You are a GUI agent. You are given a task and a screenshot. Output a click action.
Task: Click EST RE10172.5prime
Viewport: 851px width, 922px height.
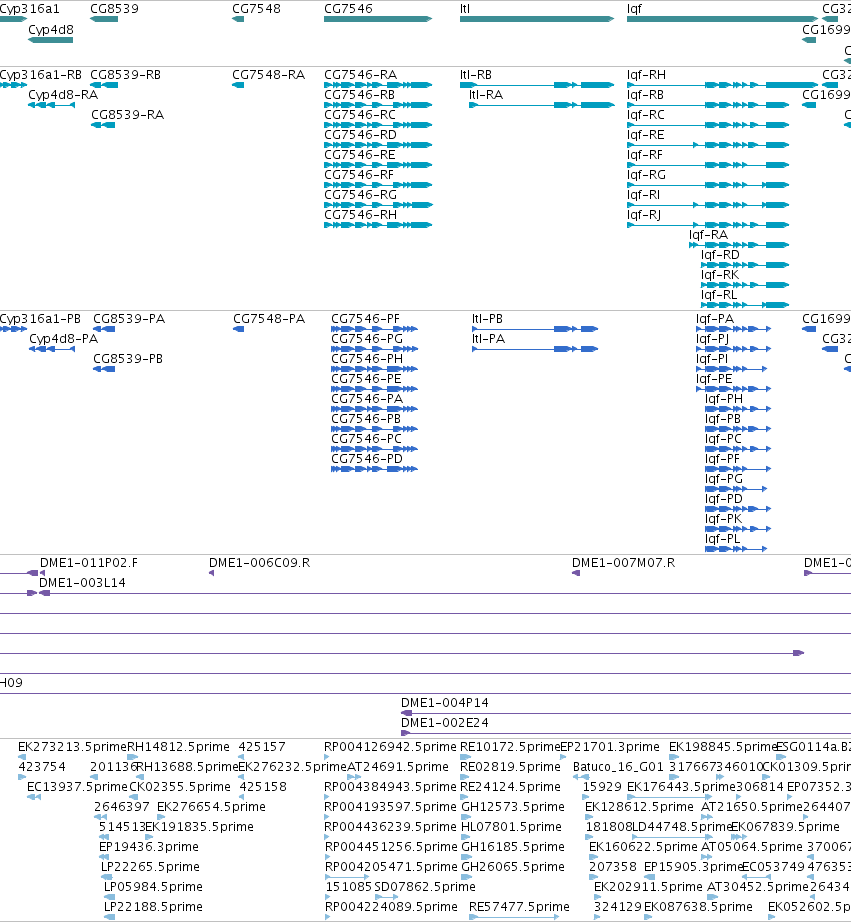[510, 747]
